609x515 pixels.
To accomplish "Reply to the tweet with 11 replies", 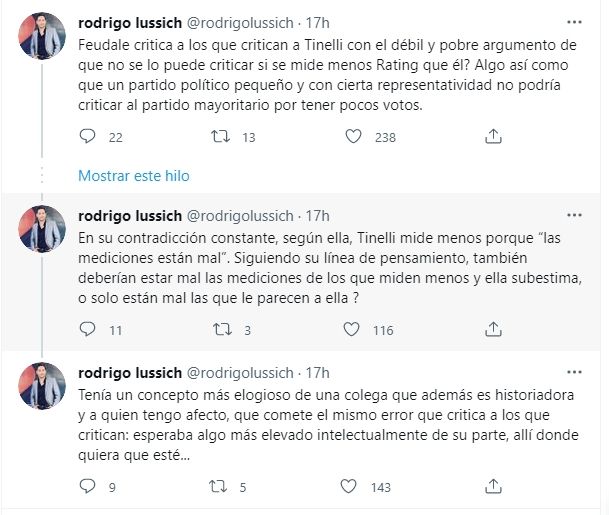I will point(87,330).
